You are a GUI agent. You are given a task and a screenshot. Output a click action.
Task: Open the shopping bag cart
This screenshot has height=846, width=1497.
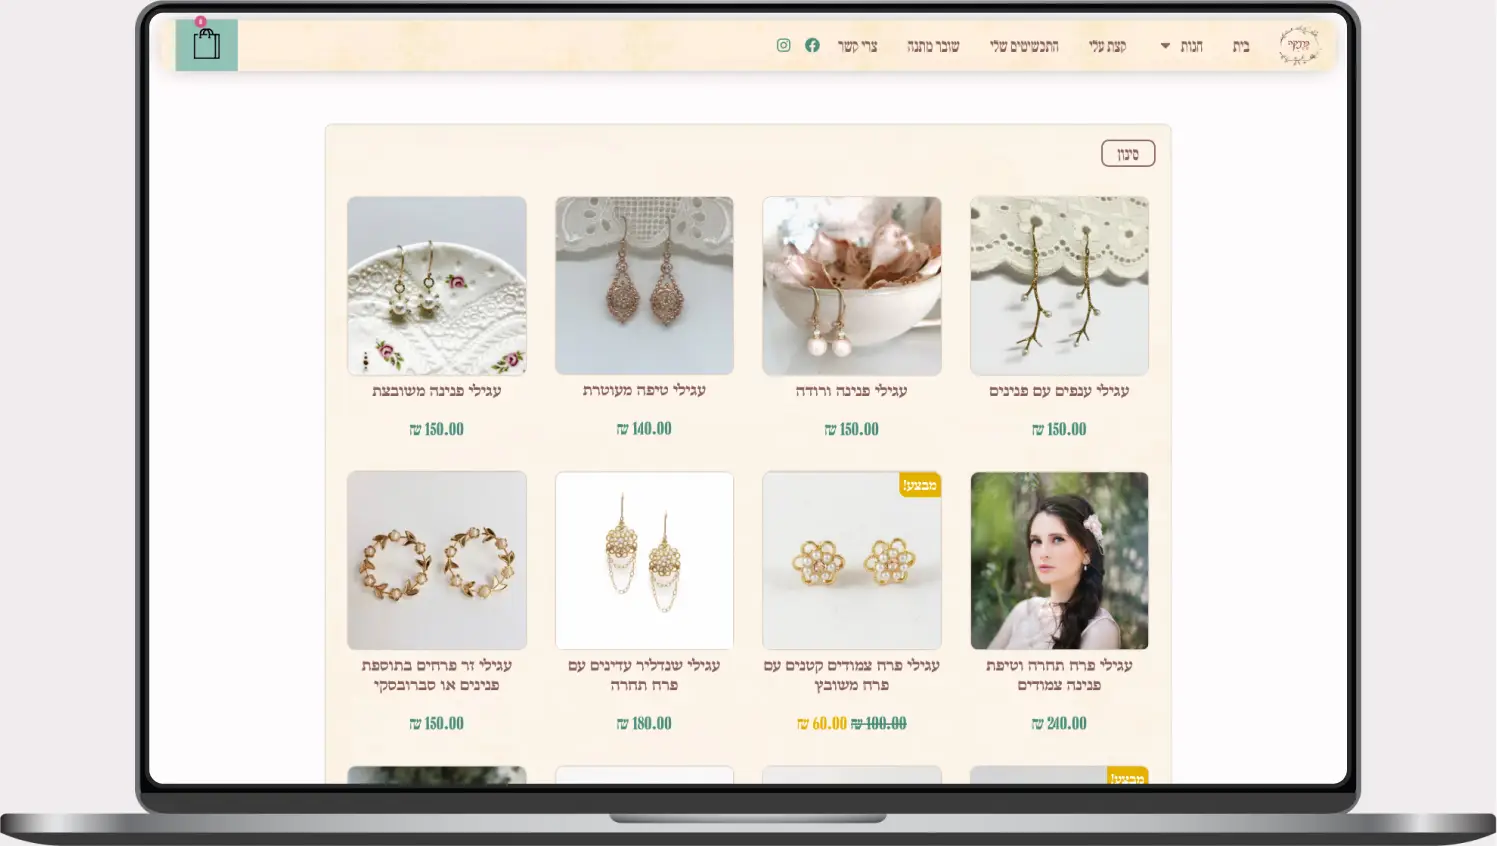click(x=207, y=45)
